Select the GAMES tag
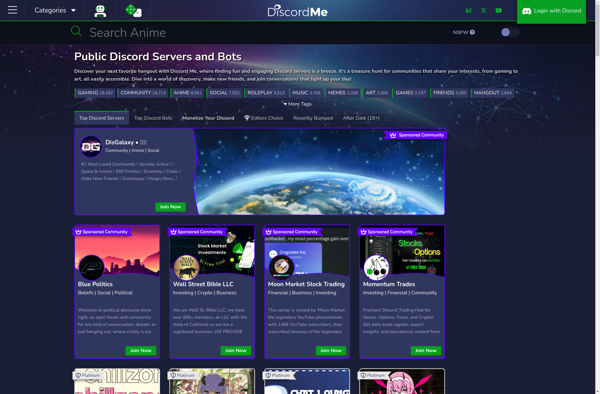This screenshot has height=394, width=600. (410, 93)
